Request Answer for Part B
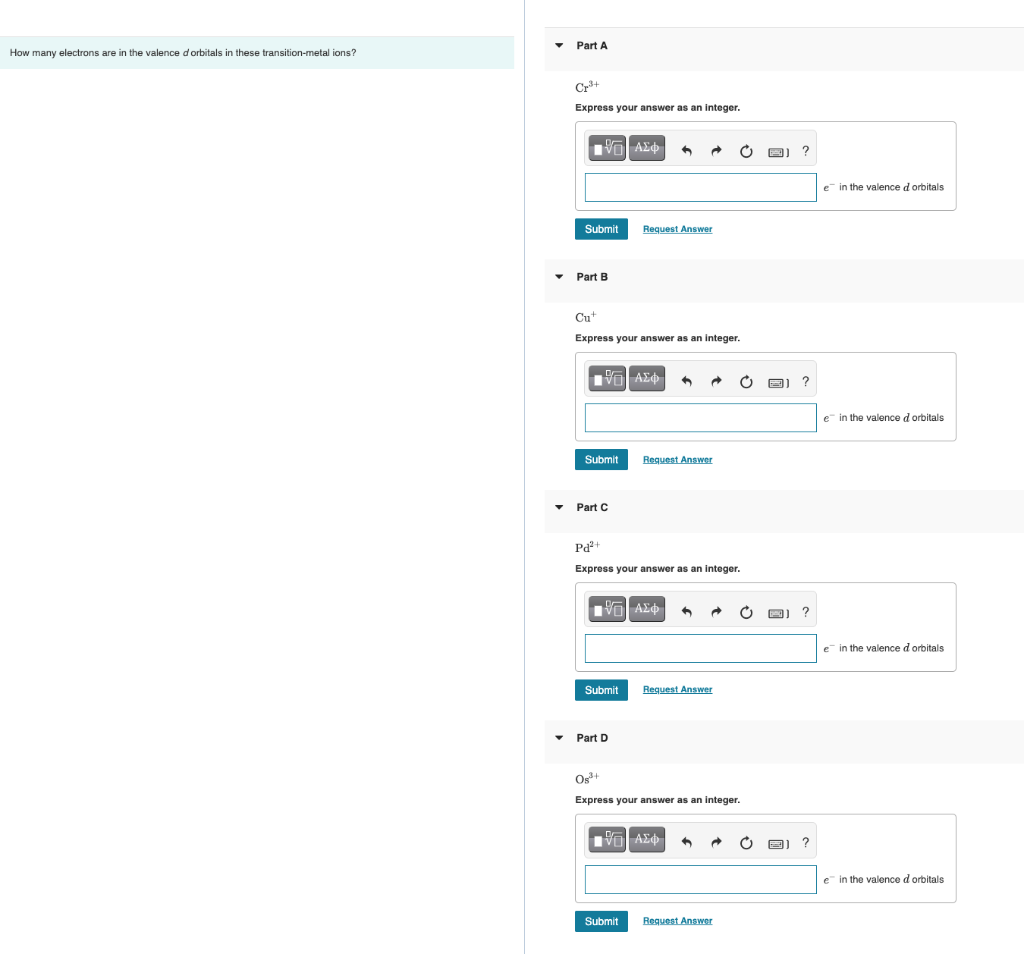Screen dimensions: 1024x954 pyautogui.click(x=677, y=460)
